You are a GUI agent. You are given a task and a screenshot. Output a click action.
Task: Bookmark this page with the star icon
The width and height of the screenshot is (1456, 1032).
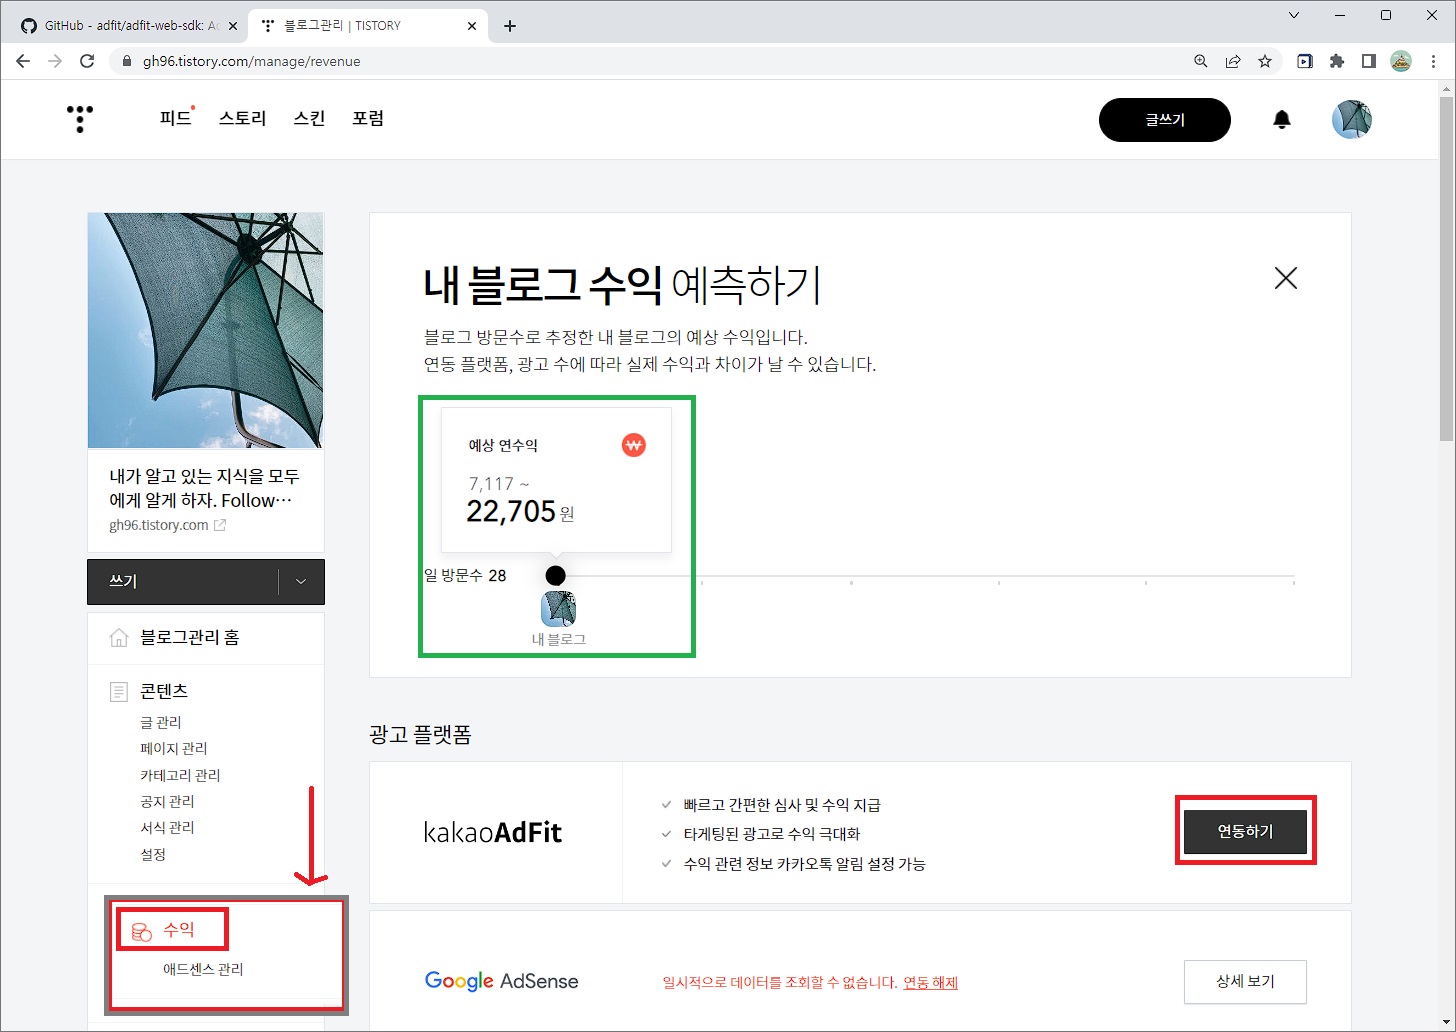pos(1265,61)
